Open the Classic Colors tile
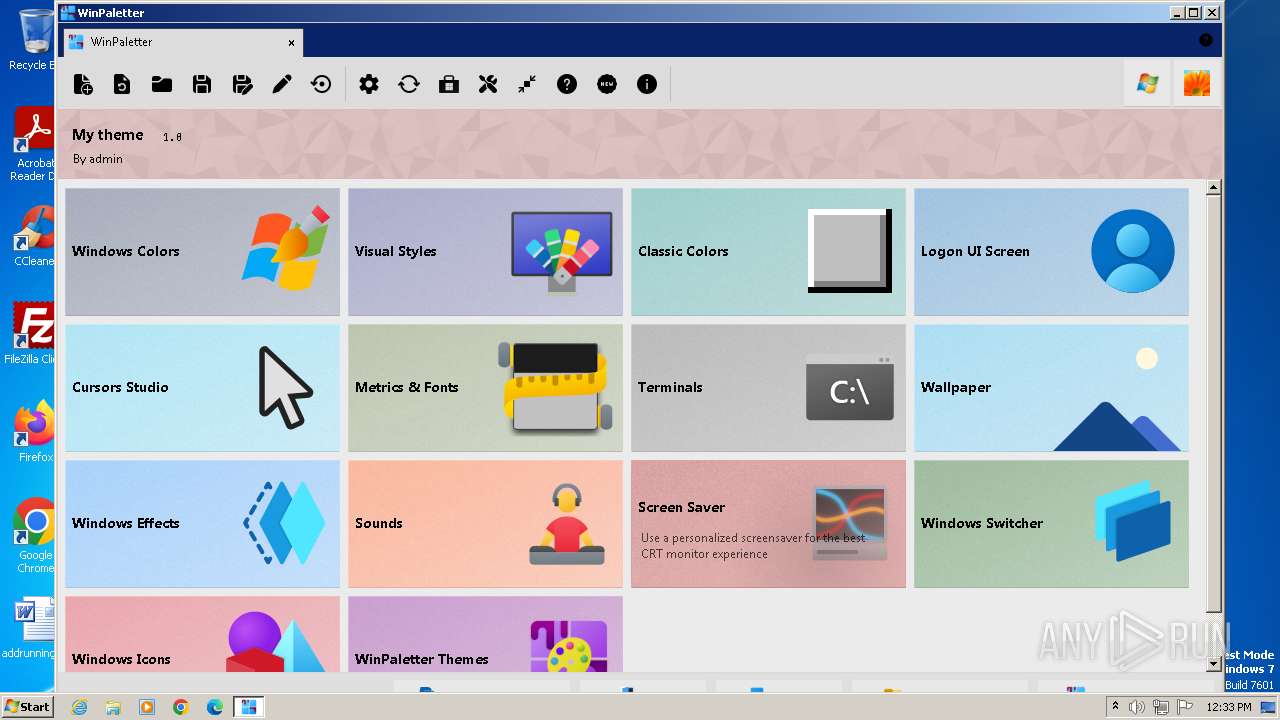The height and width of the screenshot is (720, 1280). click(x=769, y=252)
